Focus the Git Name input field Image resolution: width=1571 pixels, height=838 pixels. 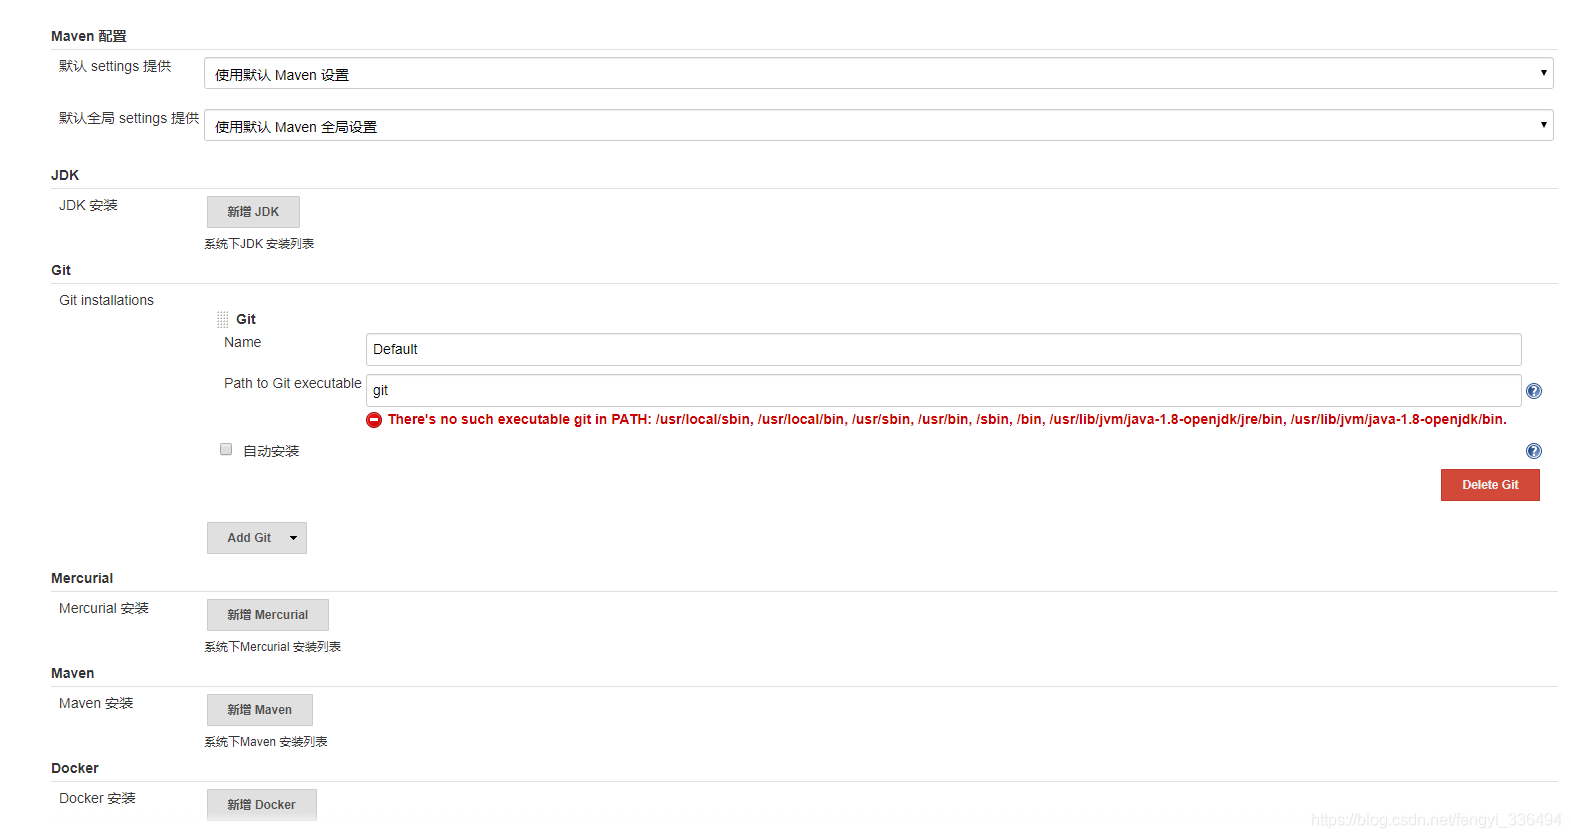tap(943, 349)
